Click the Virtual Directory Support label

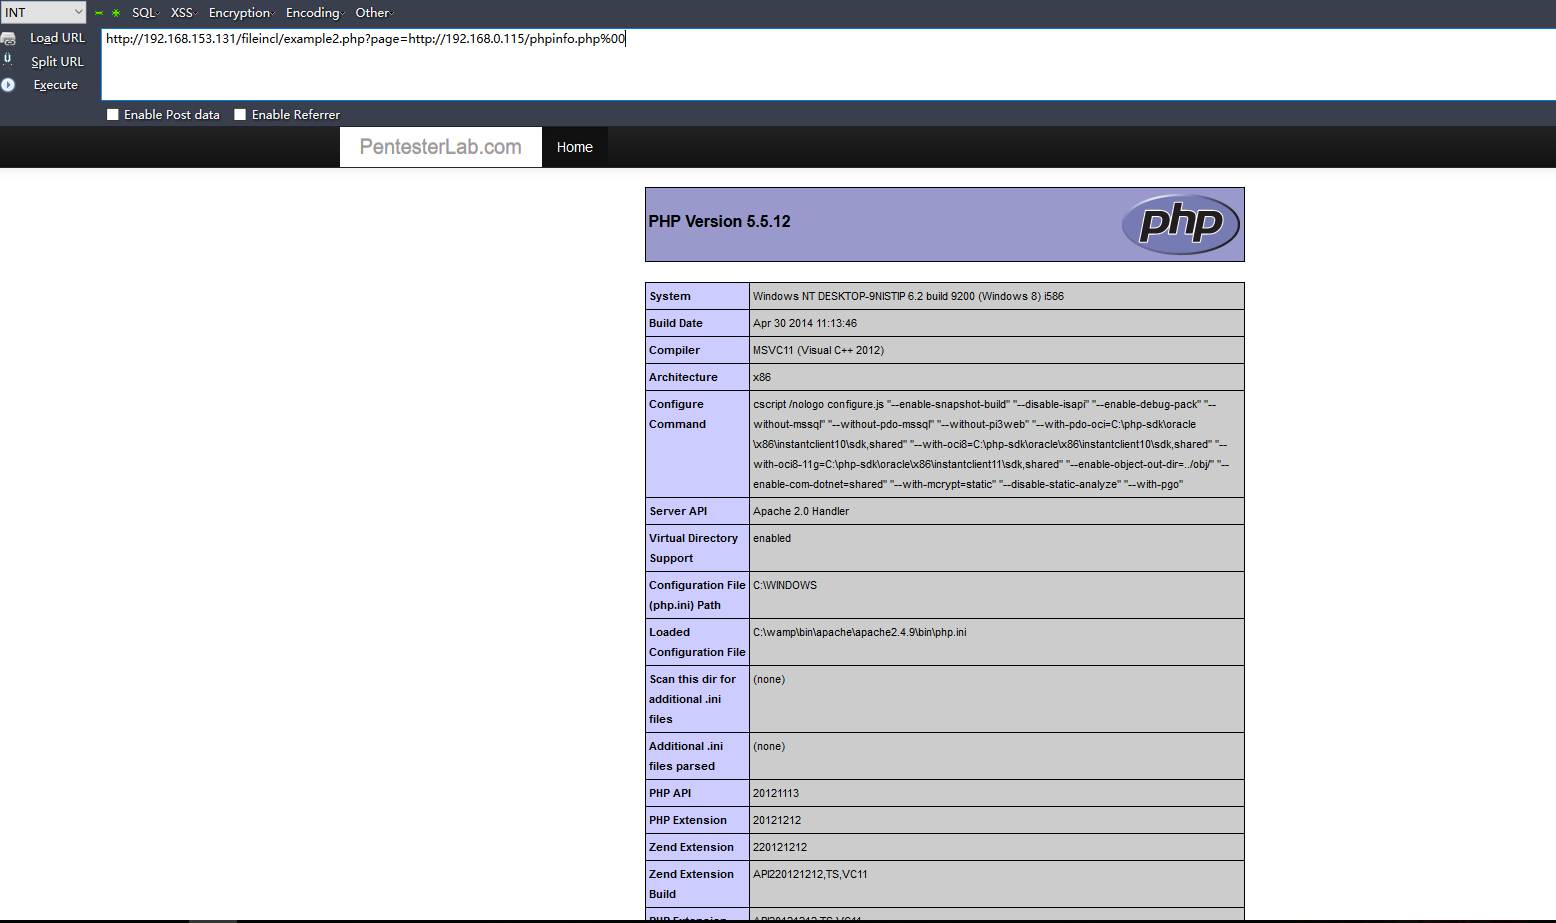point(693,548)
